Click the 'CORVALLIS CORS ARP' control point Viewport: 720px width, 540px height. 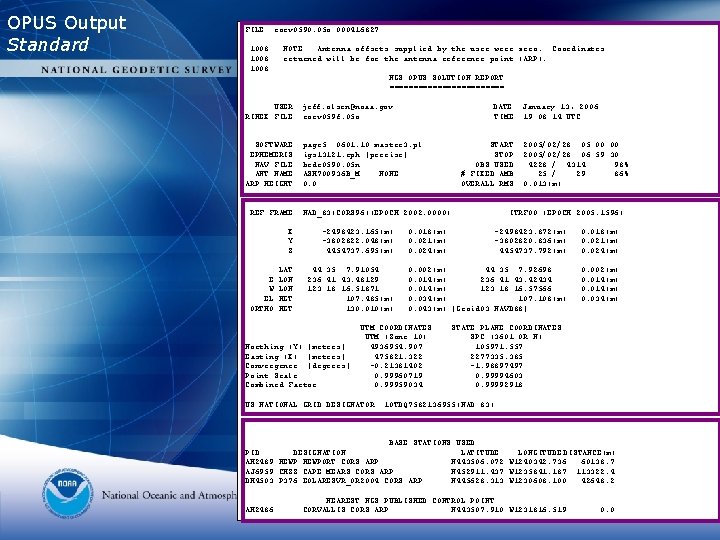click(x=345, y=510)
